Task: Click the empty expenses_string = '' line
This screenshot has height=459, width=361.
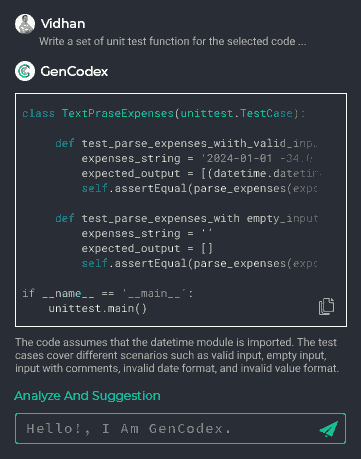Action: [x=147, y=233]
